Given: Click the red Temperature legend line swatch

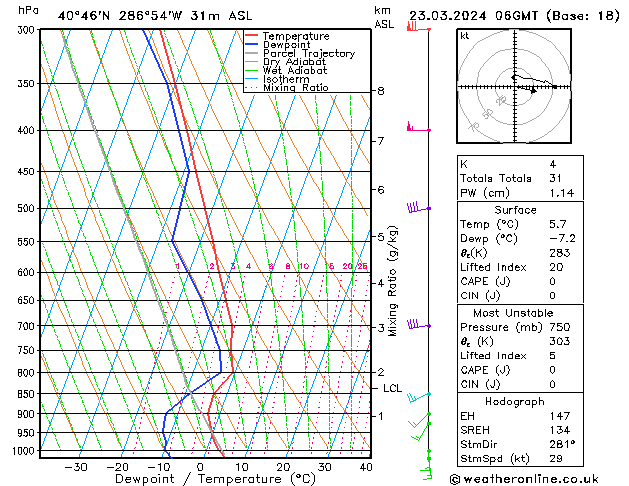Looking at the screenshot, I should [252, 36].
